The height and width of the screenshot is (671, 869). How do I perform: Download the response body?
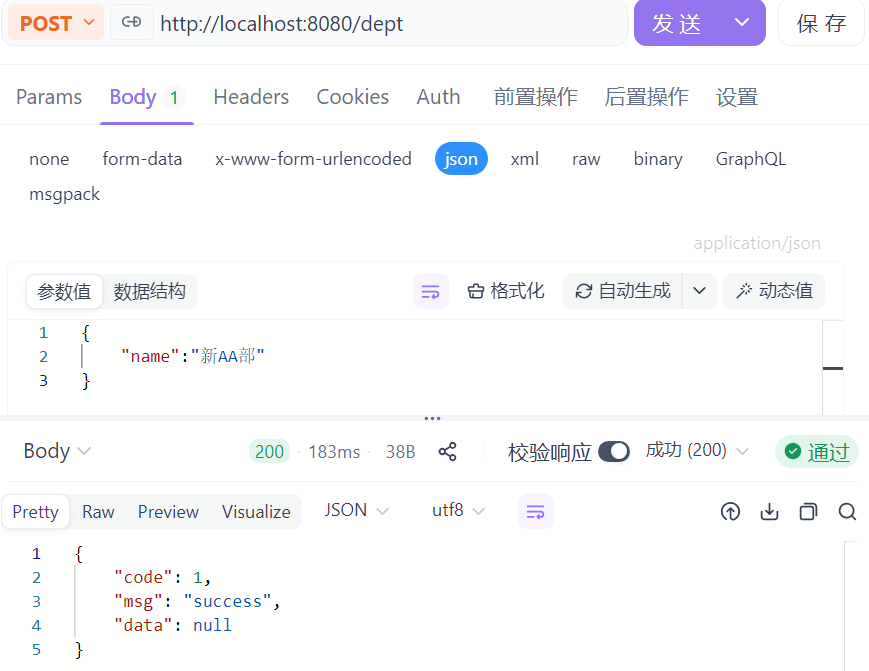pos(769,511)
